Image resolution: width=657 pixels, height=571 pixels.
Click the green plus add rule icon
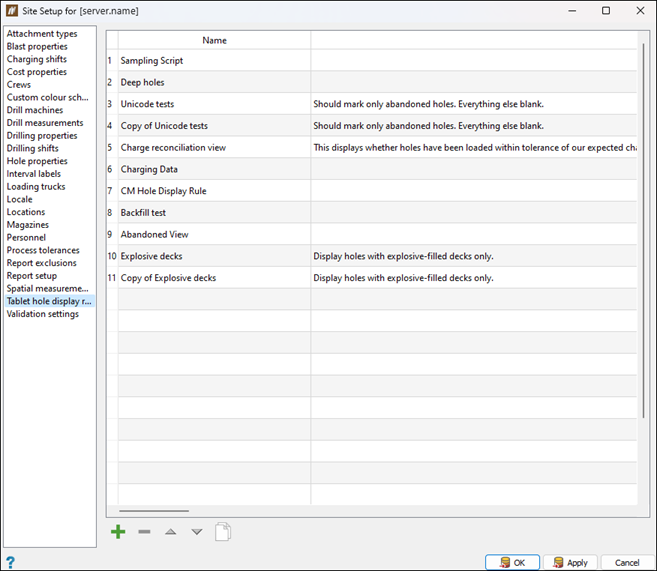118,532
